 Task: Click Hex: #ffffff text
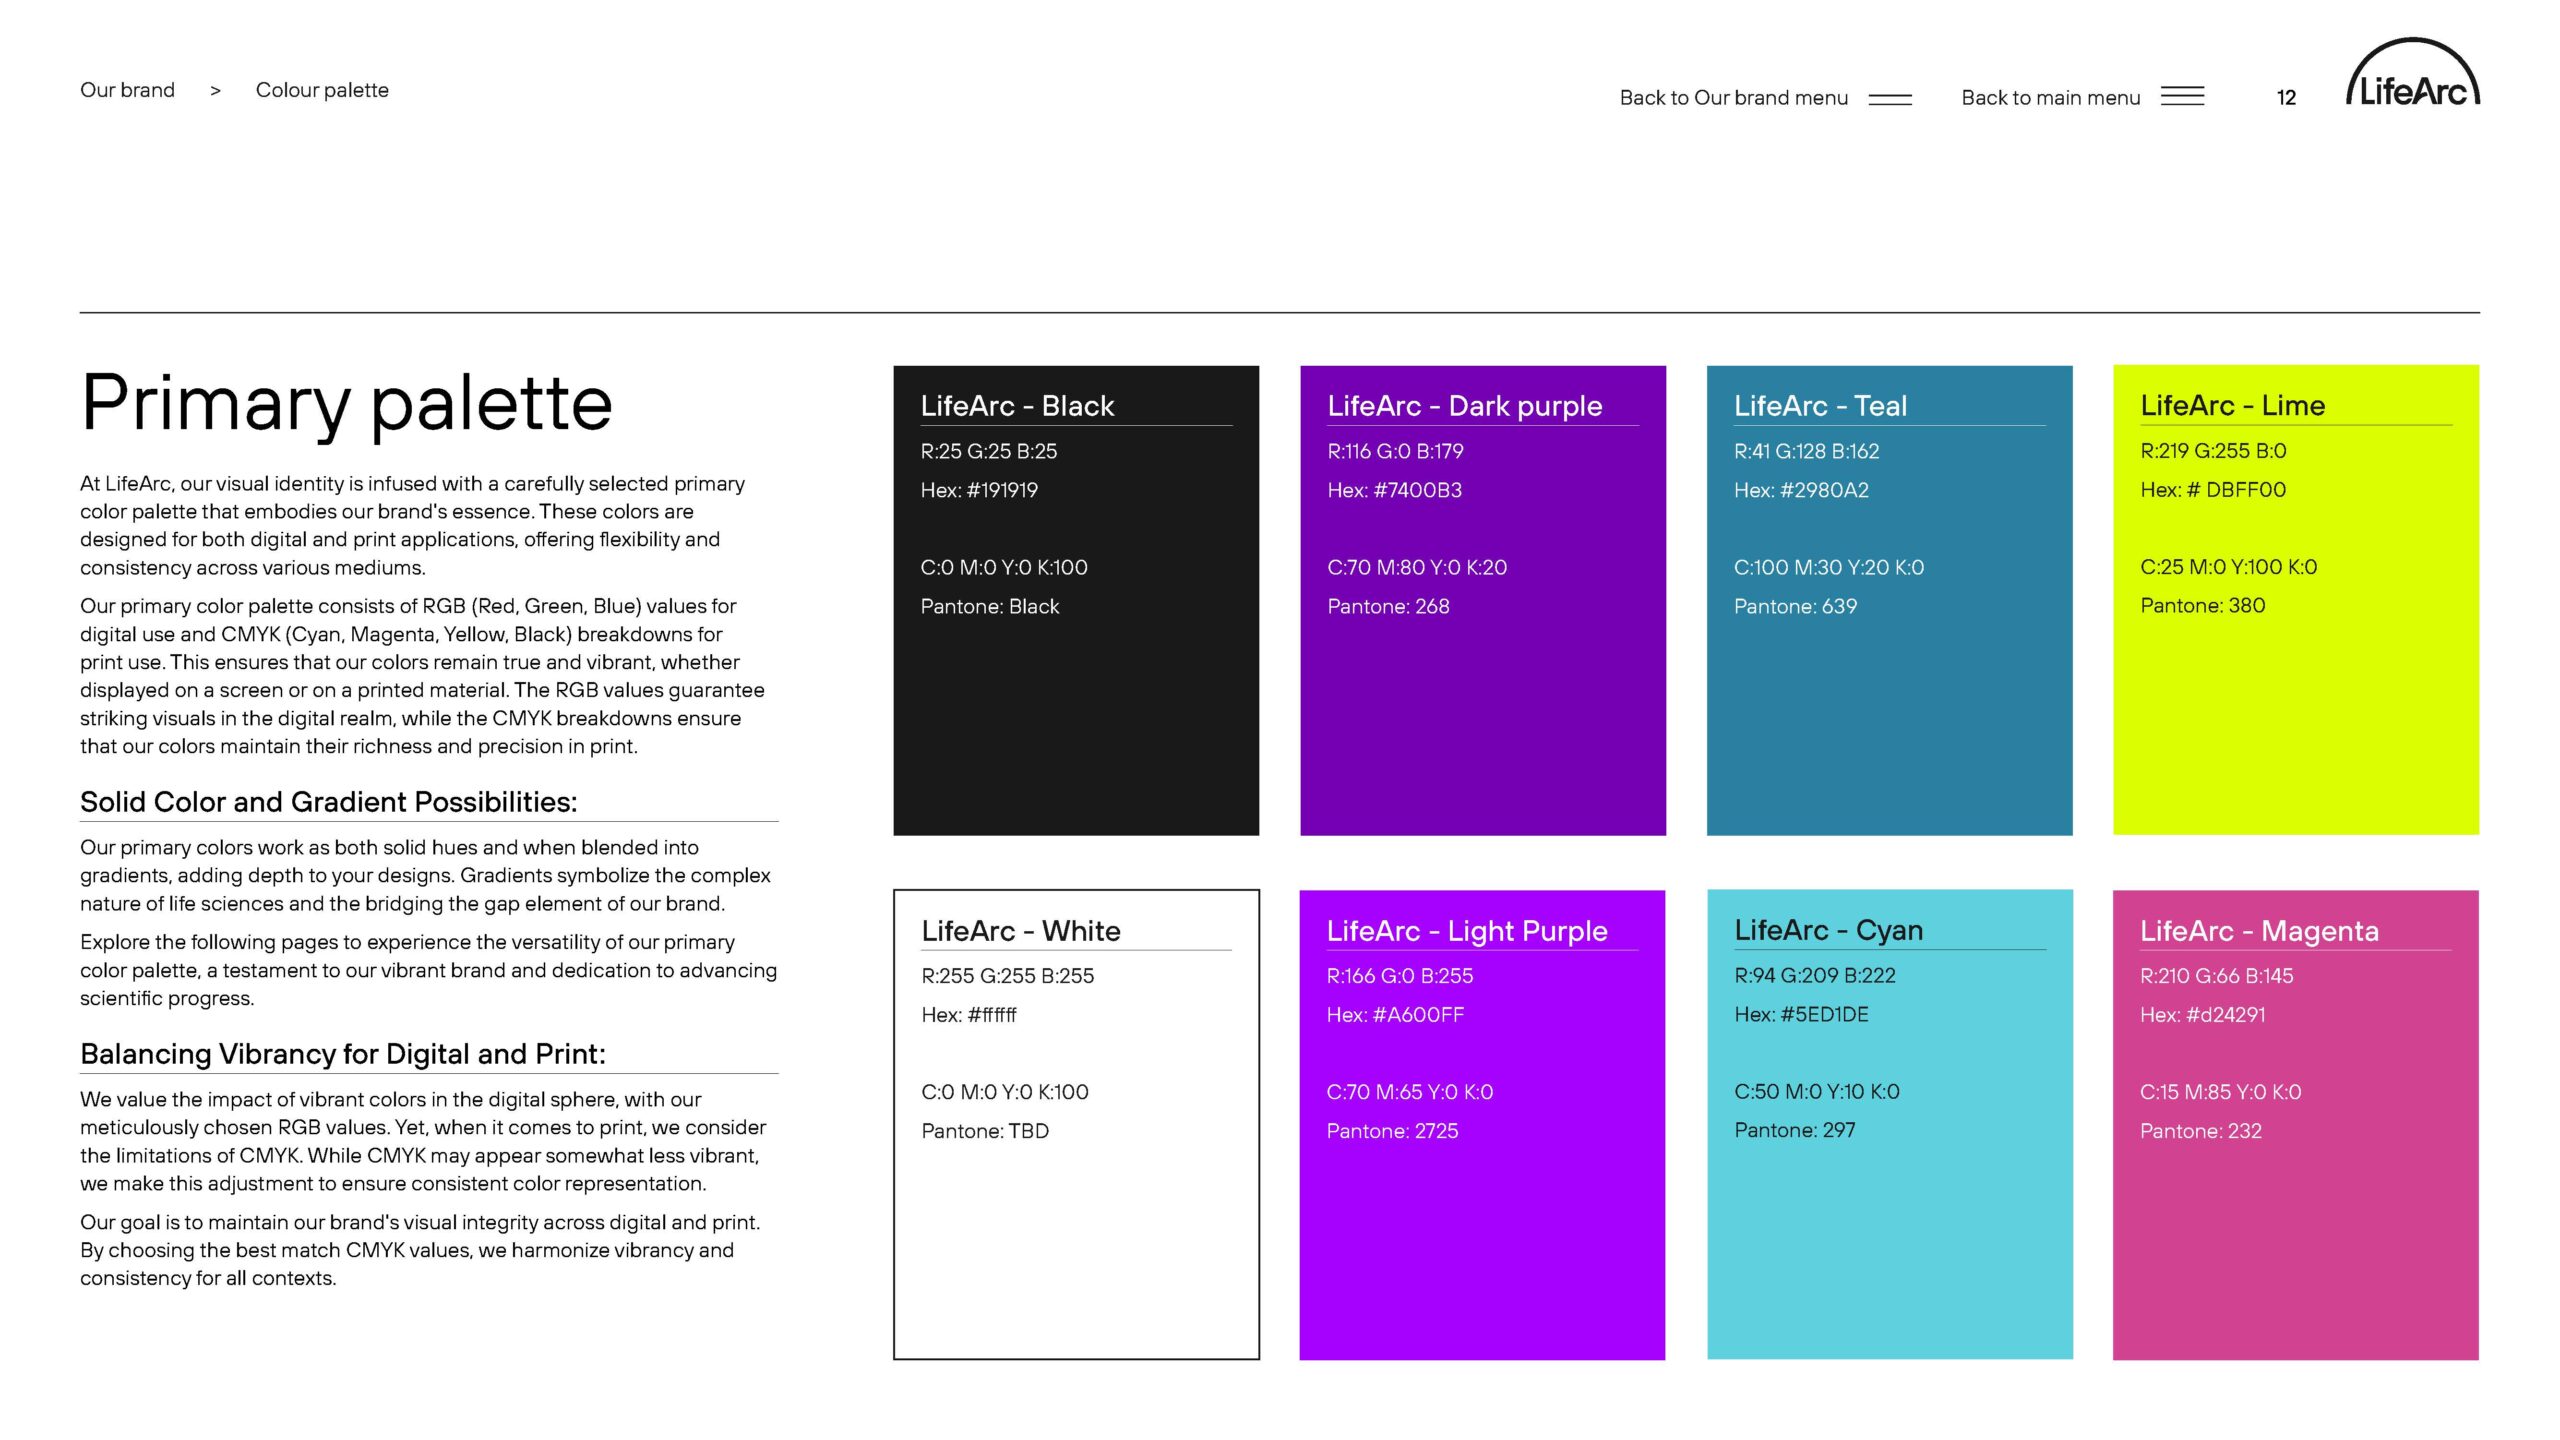(969, 1015)
